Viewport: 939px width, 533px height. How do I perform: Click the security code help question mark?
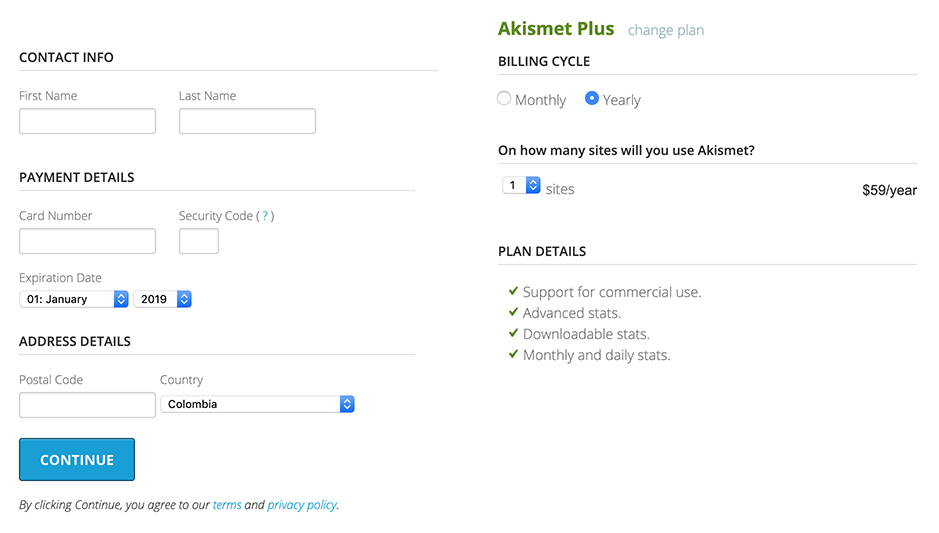(x=265, y=216)
